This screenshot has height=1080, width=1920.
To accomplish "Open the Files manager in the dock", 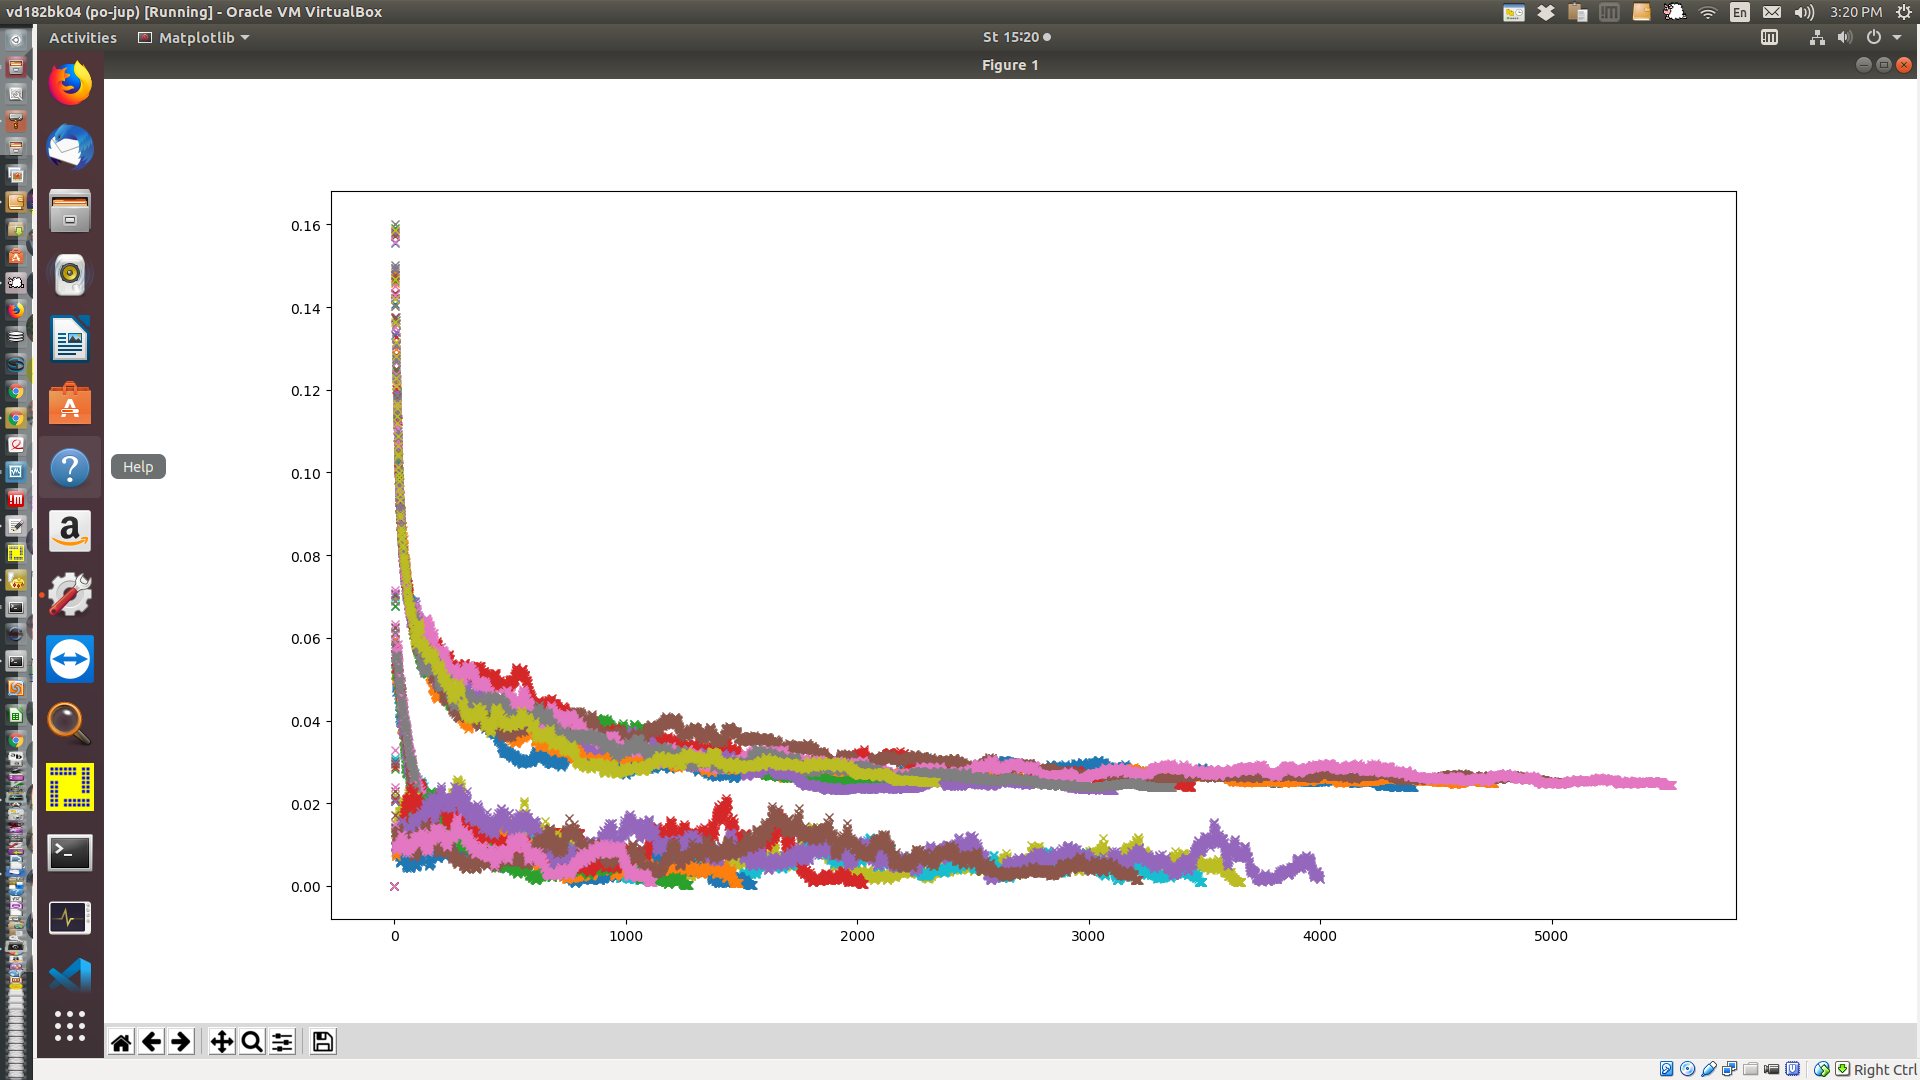I will point(70,211).
